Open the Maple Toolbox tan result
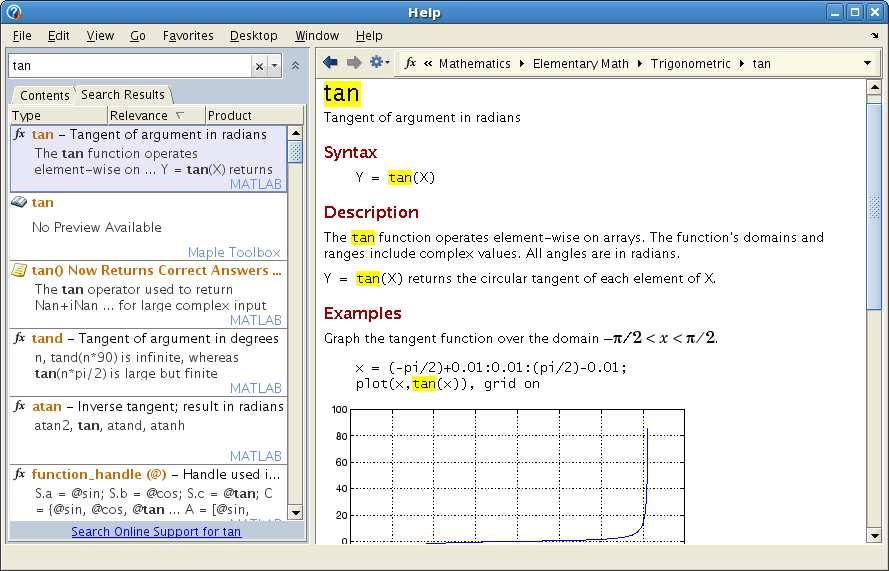 (149, 227)
